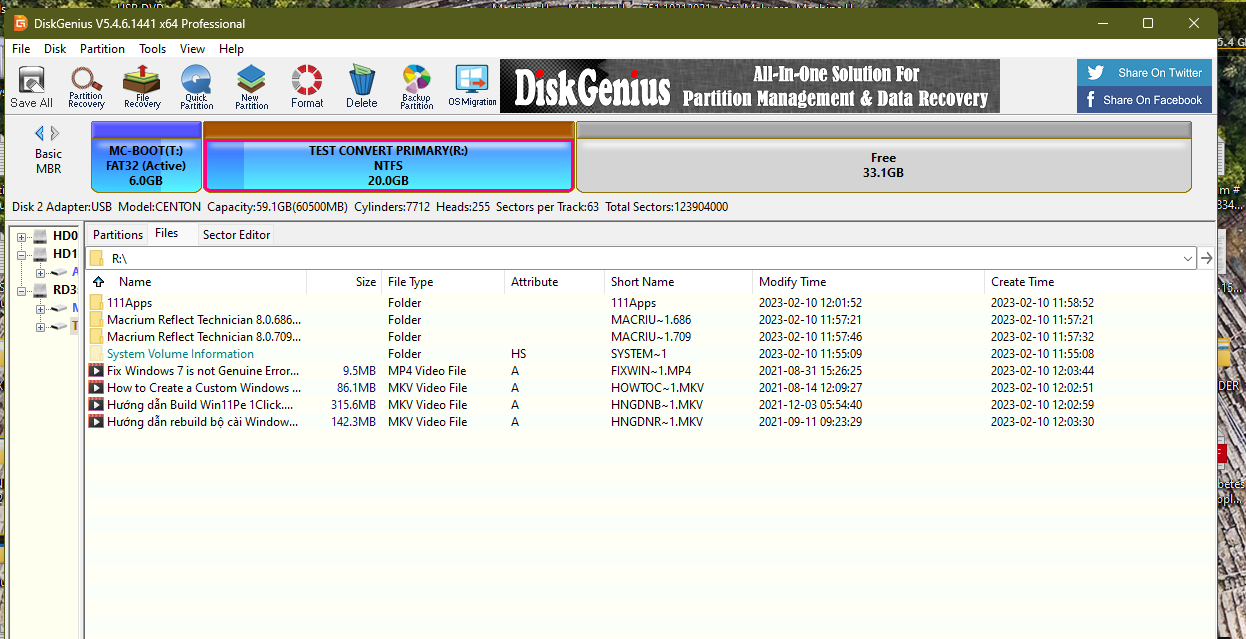The height and width of the screenshot is (639, 1246).
Task: Switch to the Files tab
Action: pyautogui.click(x=167, y=233)
